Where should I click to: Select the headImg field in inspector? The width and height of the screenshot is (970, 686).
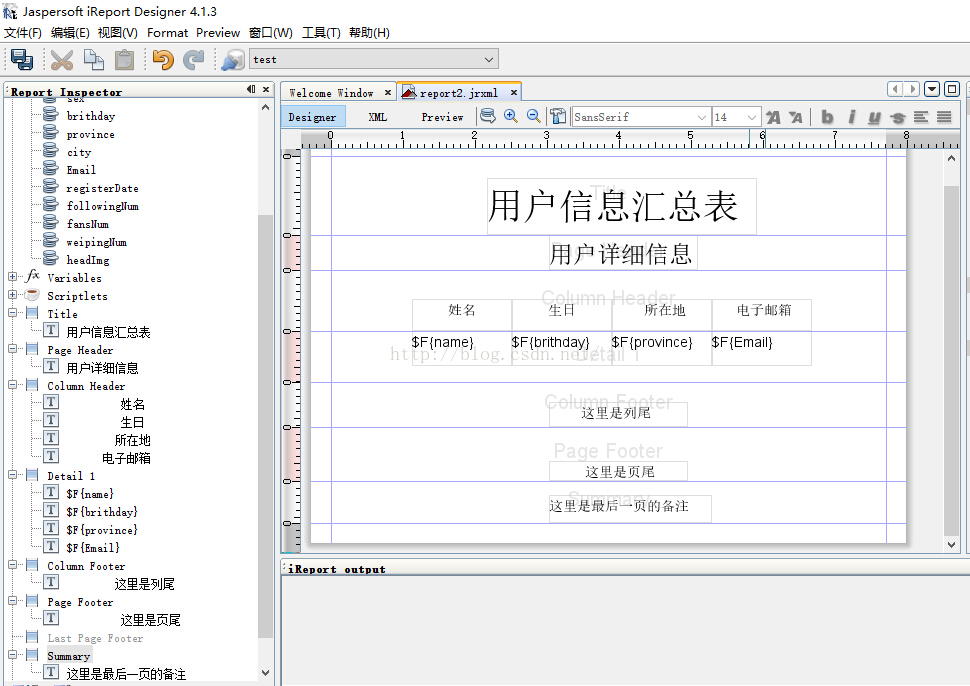[x=88, y=260]
